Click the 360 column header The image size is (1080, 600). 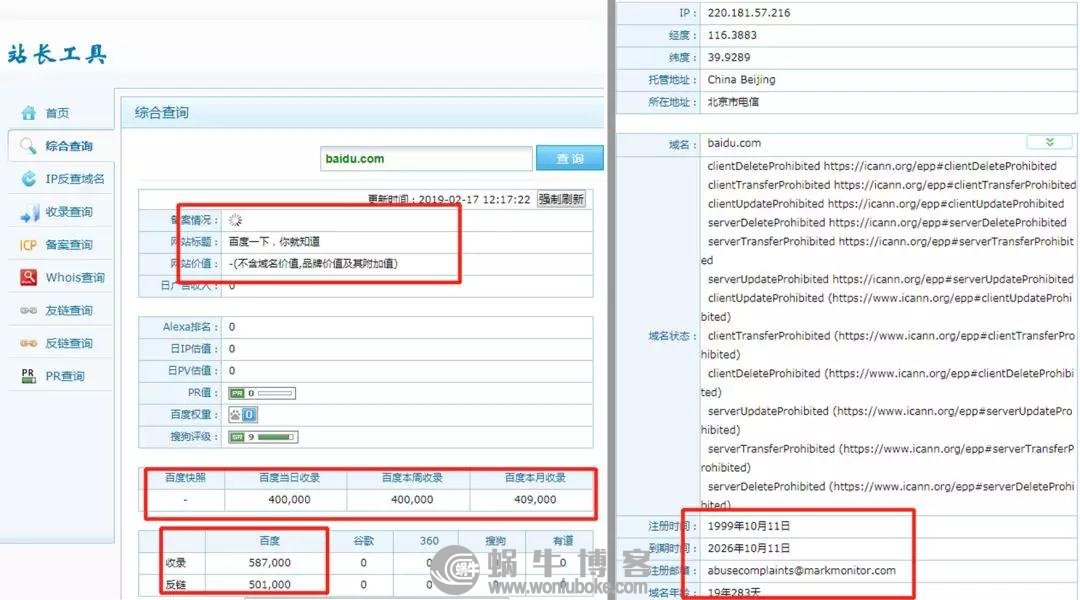coord(429,541)
